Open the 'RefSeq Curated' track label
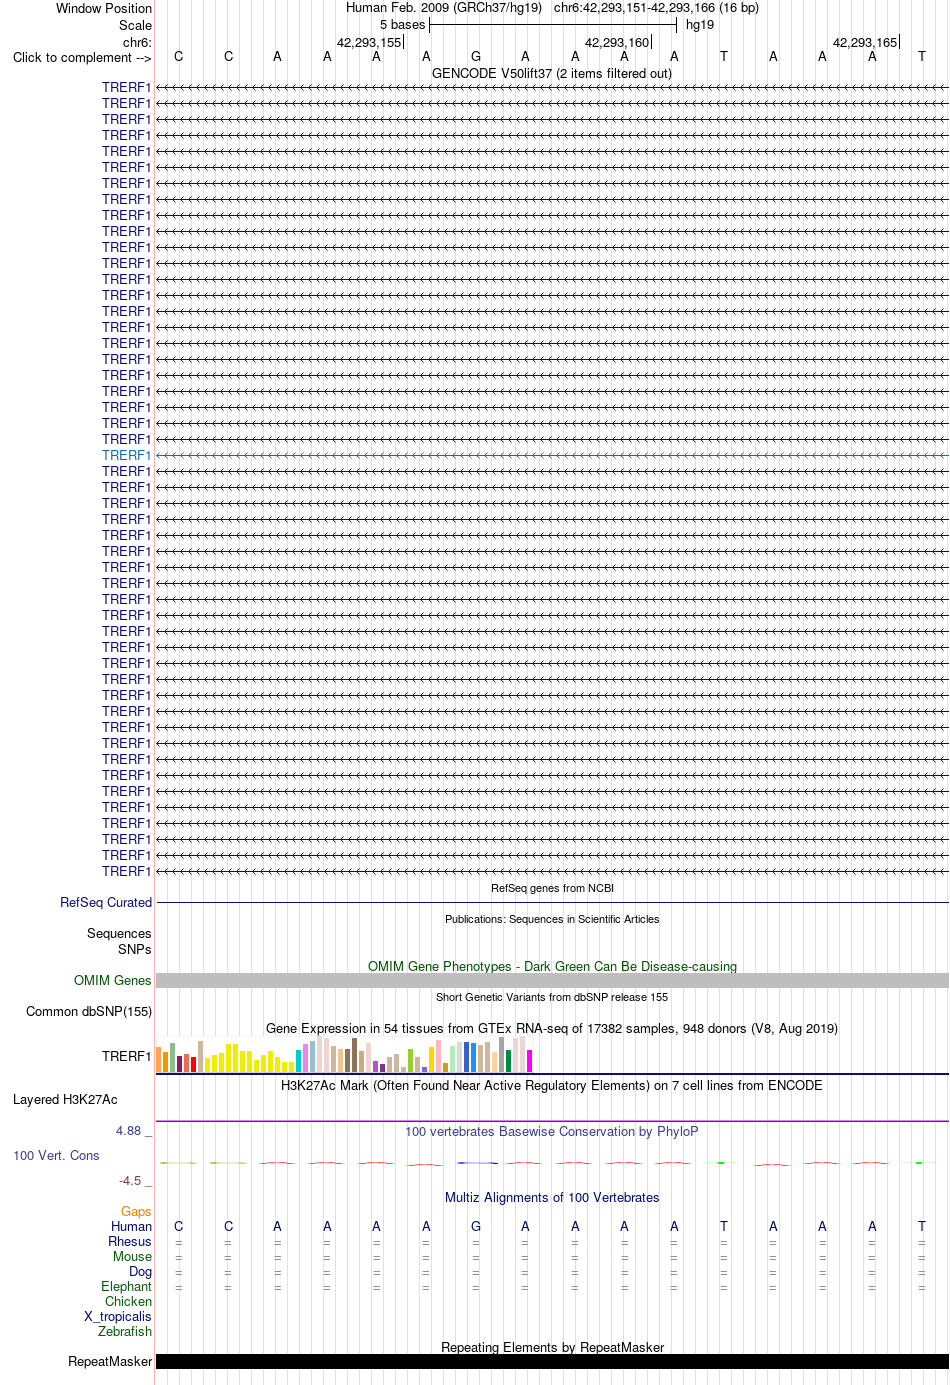Image resolution: width=950 pixels, height=1385 pixels. (x=106, y=902)
